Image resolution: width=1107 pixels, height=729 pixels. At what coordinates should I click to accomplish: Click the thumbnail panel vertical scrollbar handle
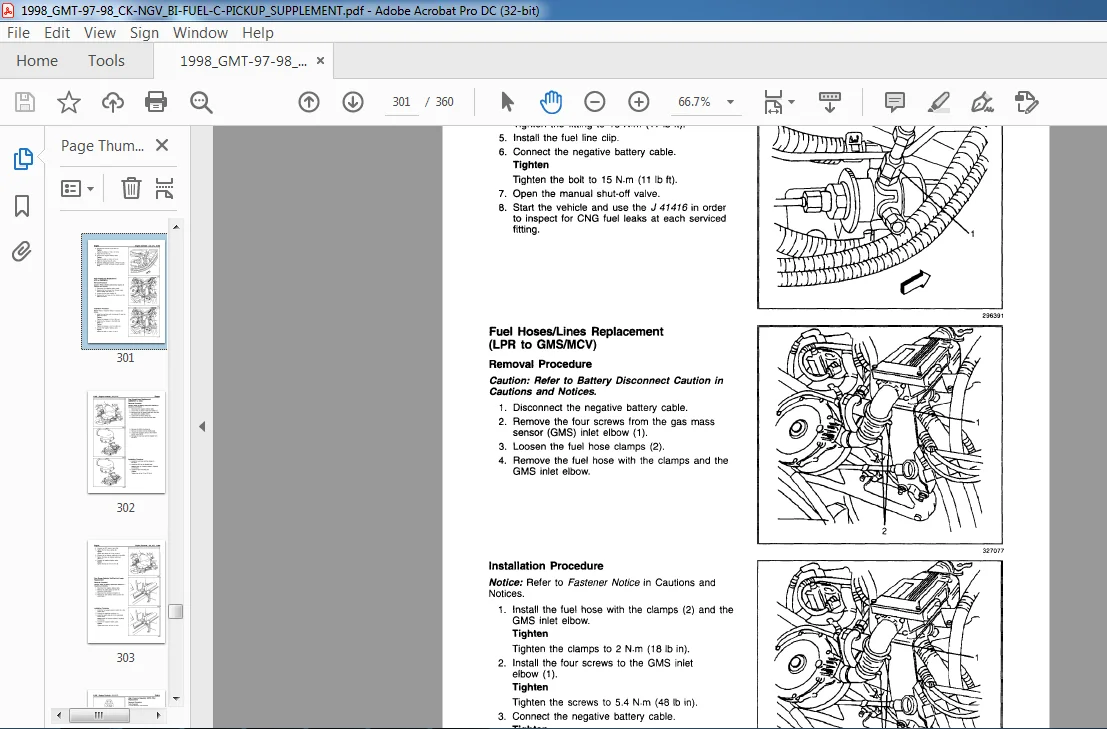176,611
